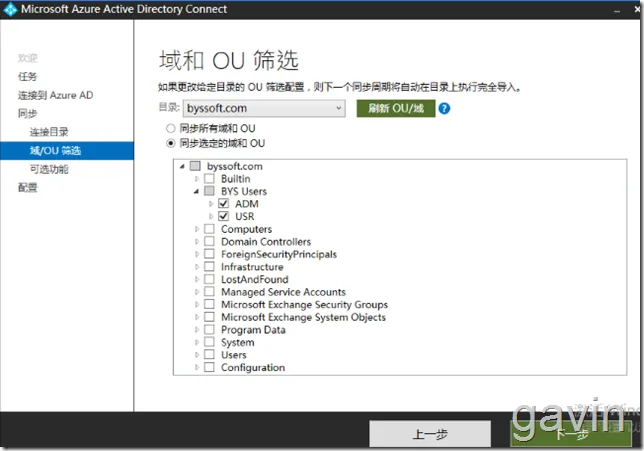
Task: Select the Domain Controllers tree label
Action: [x=266, y=242]
